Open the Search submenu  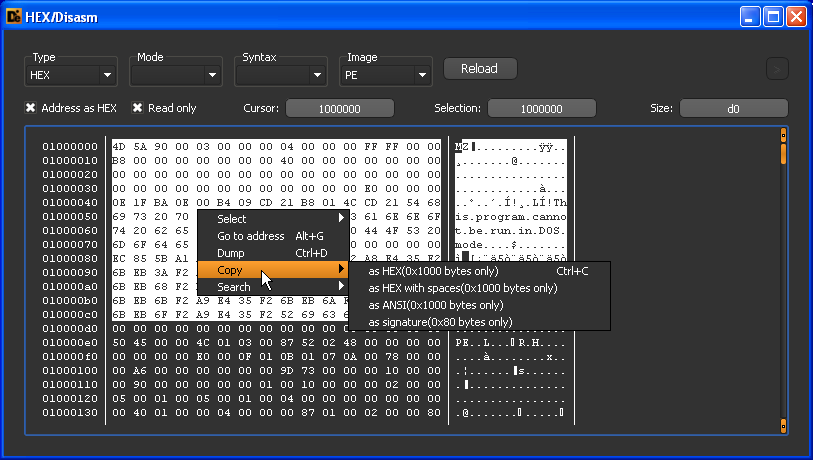tap(234, 287)
